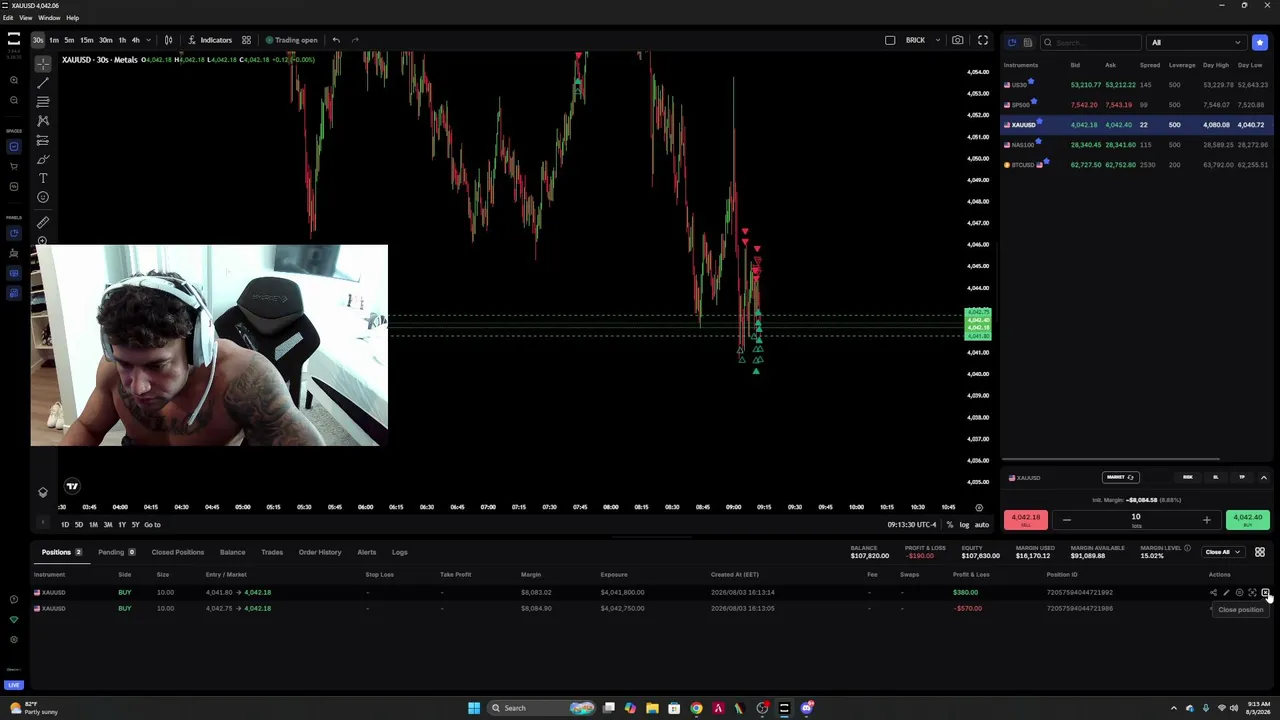Image resolution: width=1280 pixels, height=720 pixels.
Task: Take a chart snapshot with camera icon
Action: coord(958,40)
